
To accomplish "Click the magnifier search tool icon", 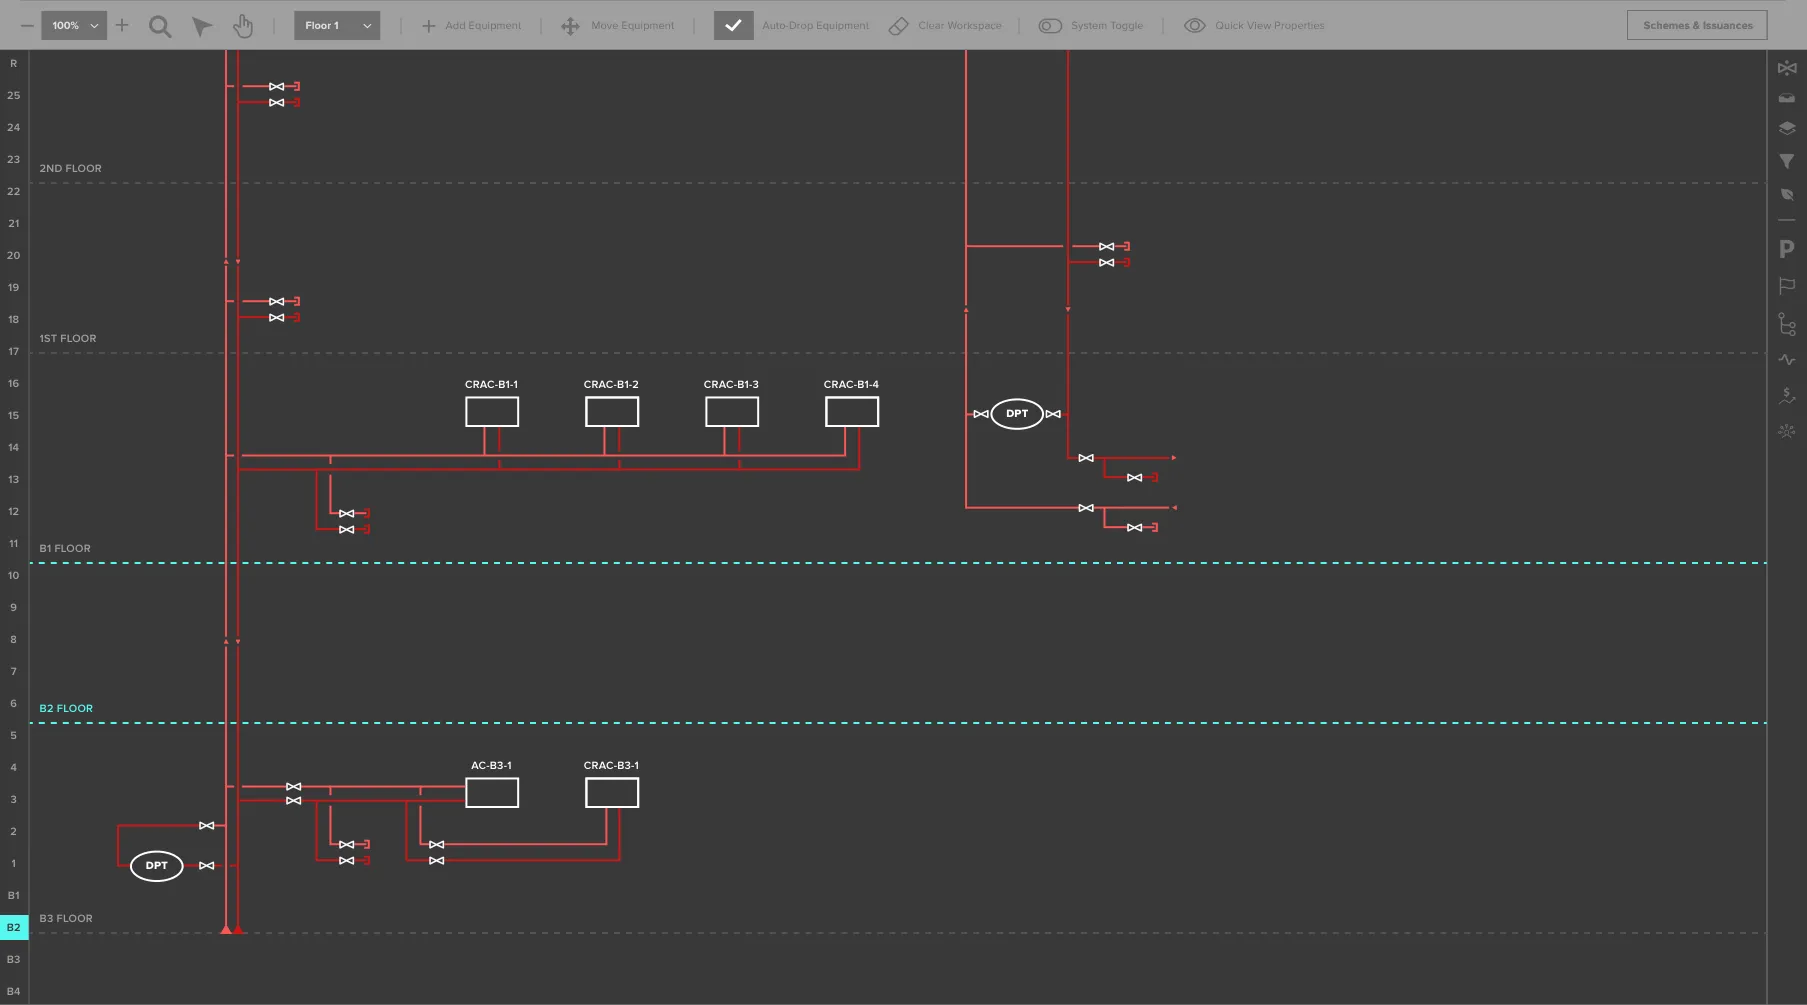I will (160, 26).
